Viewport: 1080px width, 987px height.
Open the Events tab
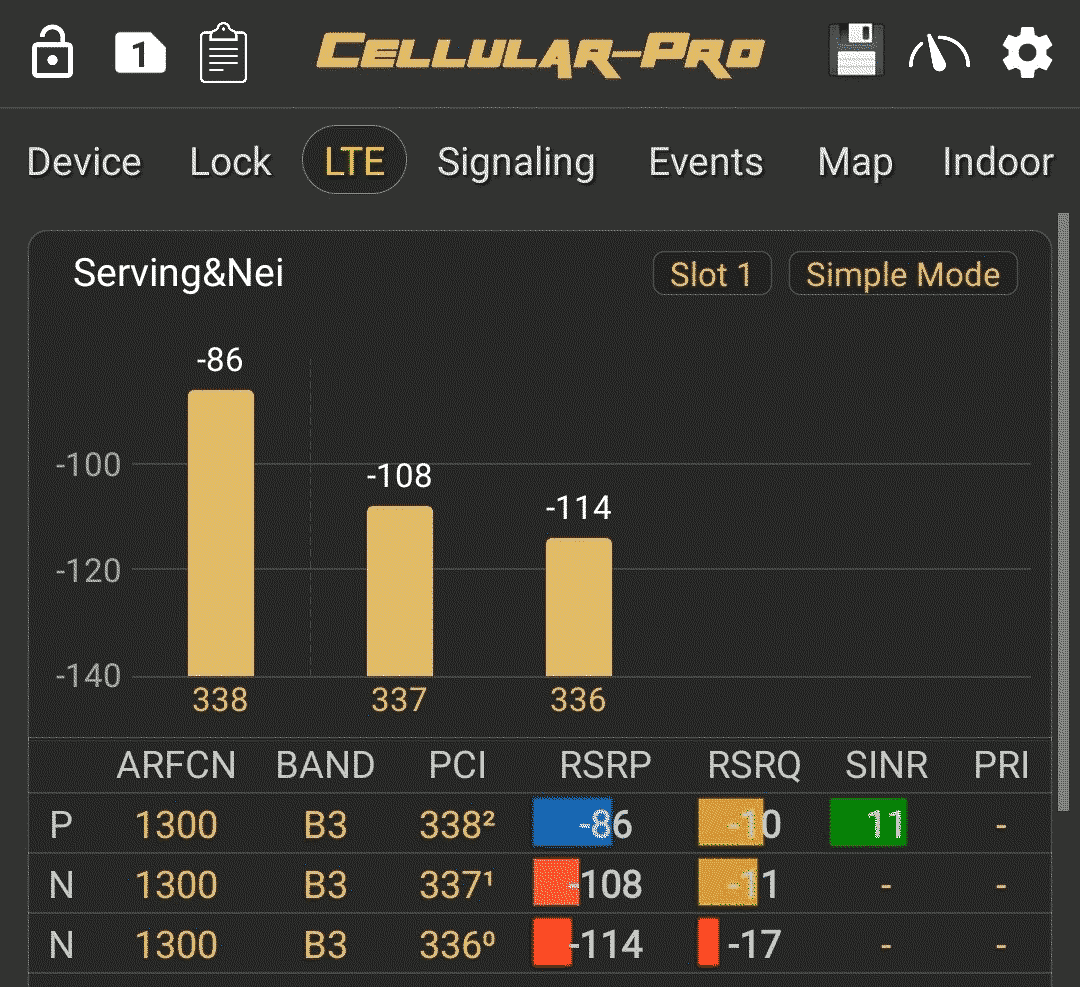[x=706, y=162]
